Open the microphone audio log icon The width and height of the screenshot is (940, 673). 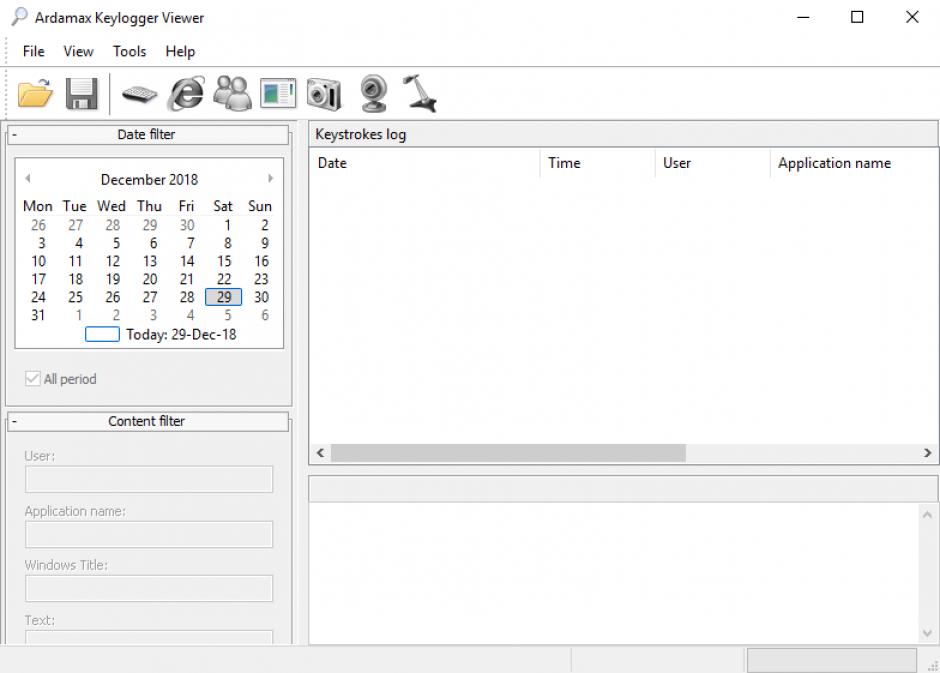420,94
